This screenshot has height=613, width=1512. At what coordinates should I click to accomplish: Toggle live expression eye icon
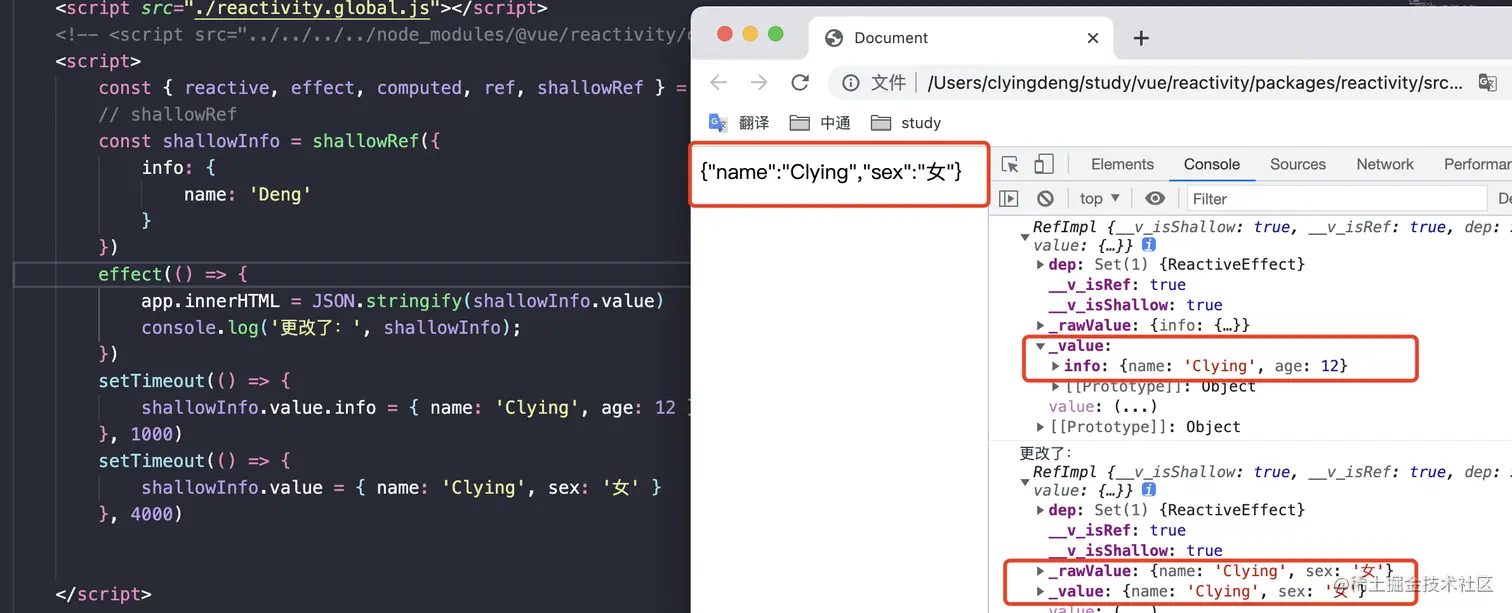pyautogui.click(x=1155, y=199)
